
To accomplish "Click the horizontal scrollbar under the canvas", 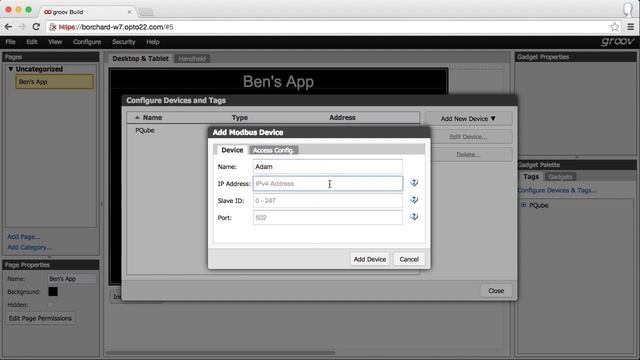I will (x=220, y=353).
